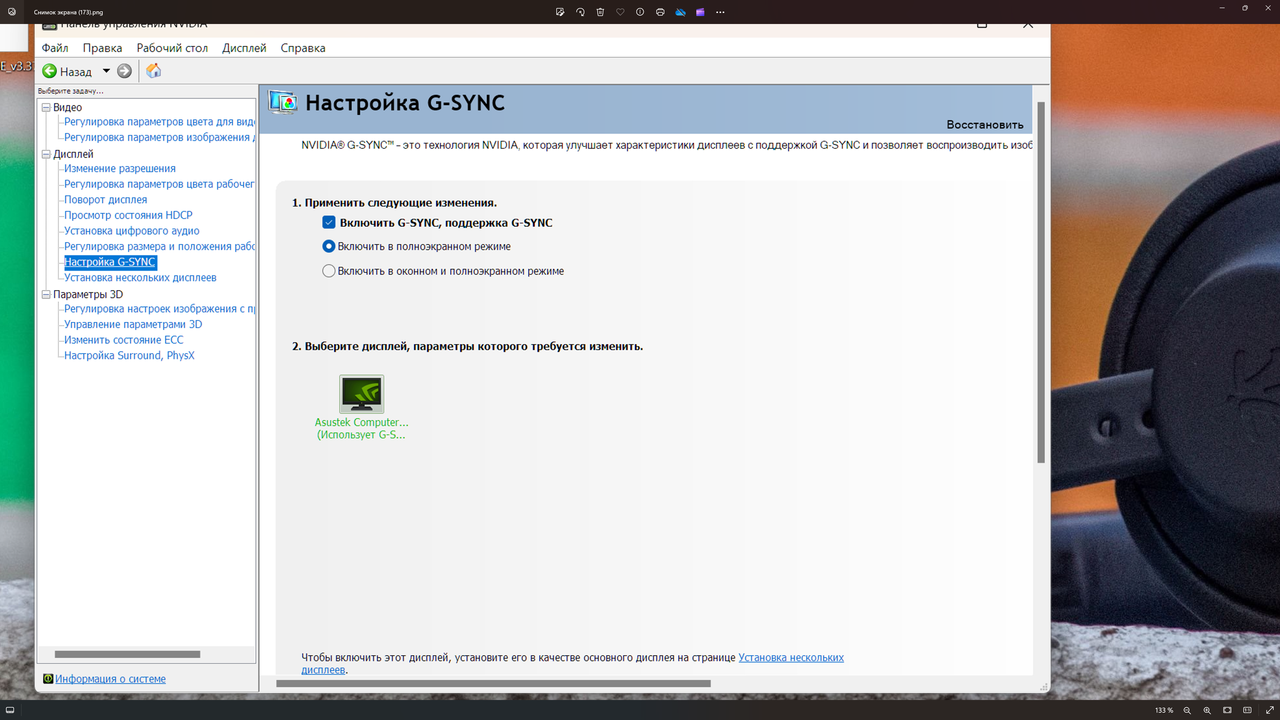Select Включить в оконном и полноэкранном режиме
This screenshot has width=1280, height=720.
329,271
